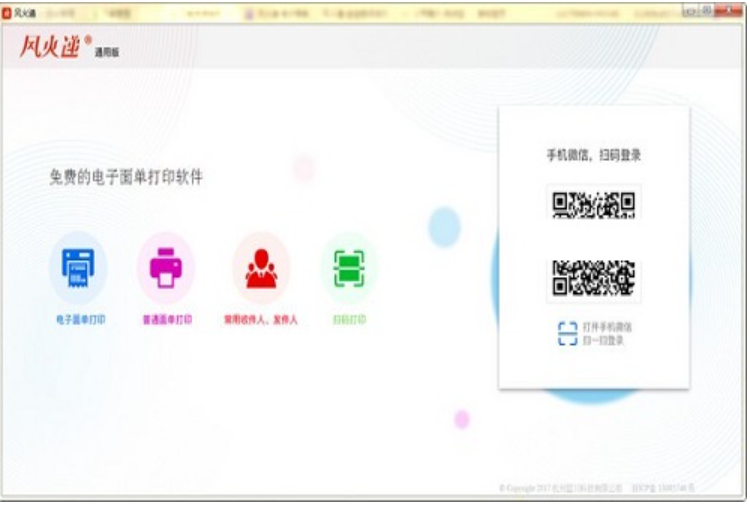Open the red contacts people icon

coord(261,268)
